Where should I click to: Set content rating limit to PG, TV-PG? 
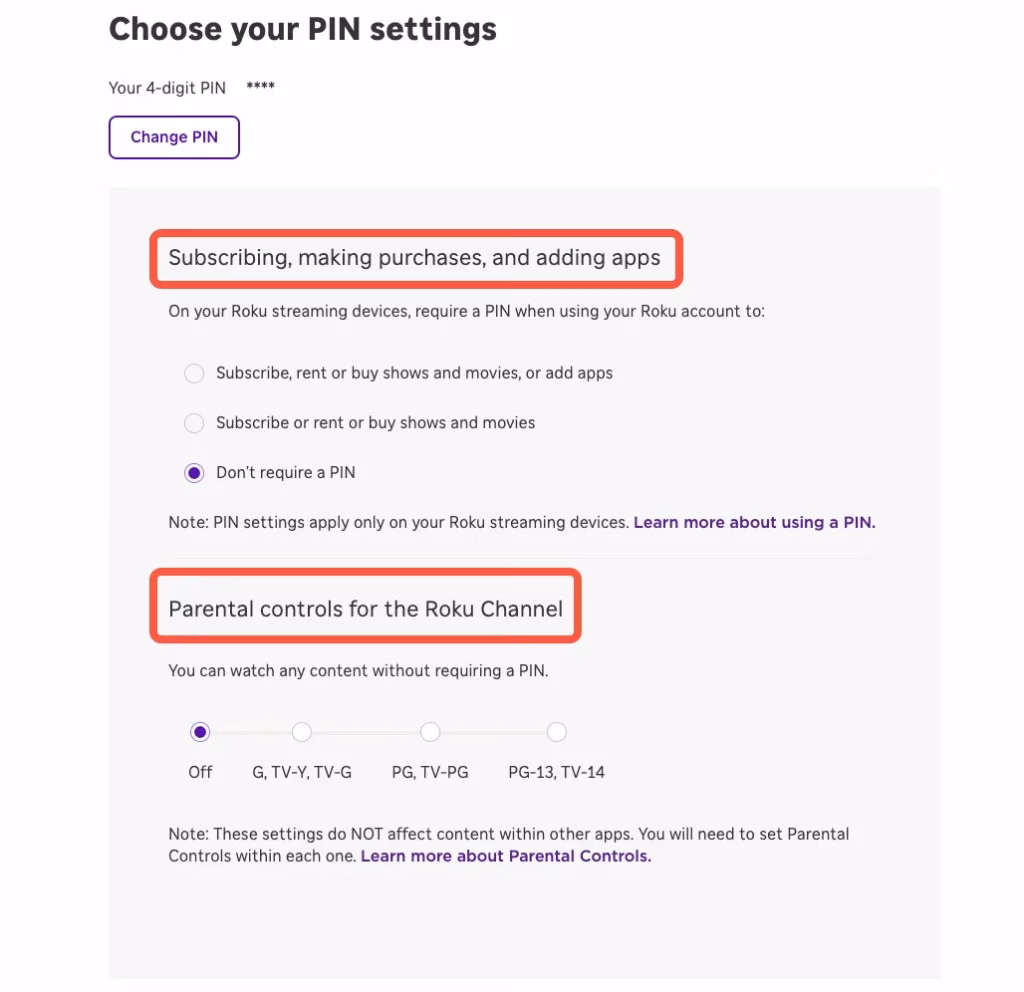click(x=430, y=732)
